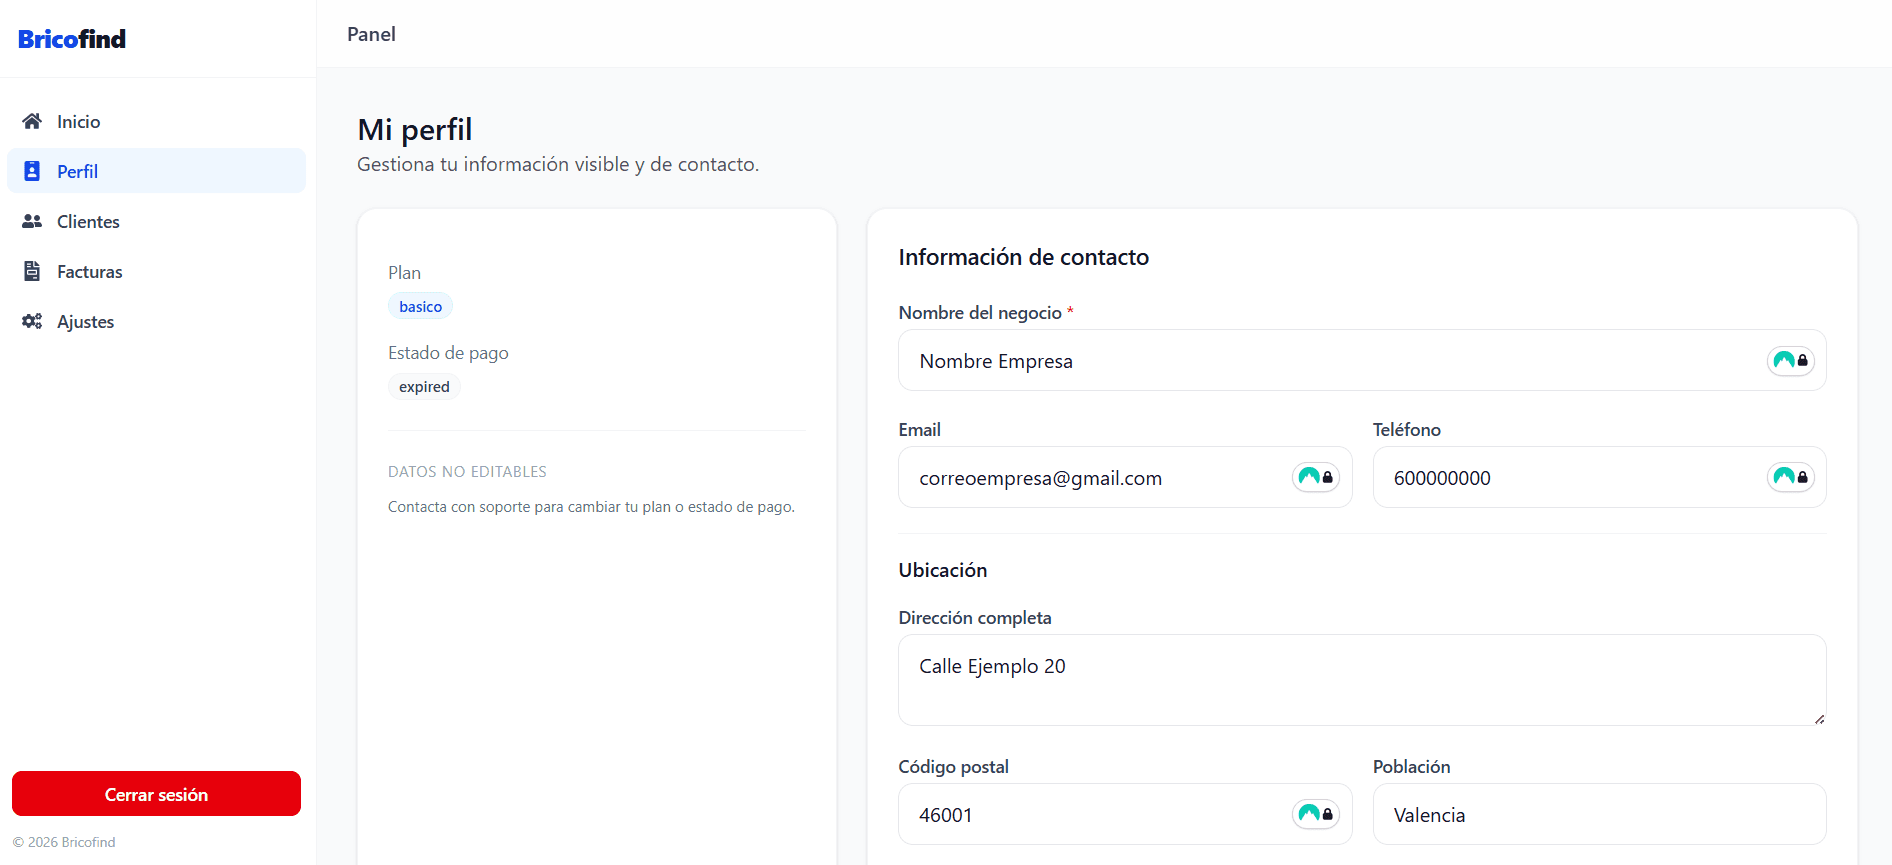Go to Clientes section

157,221
